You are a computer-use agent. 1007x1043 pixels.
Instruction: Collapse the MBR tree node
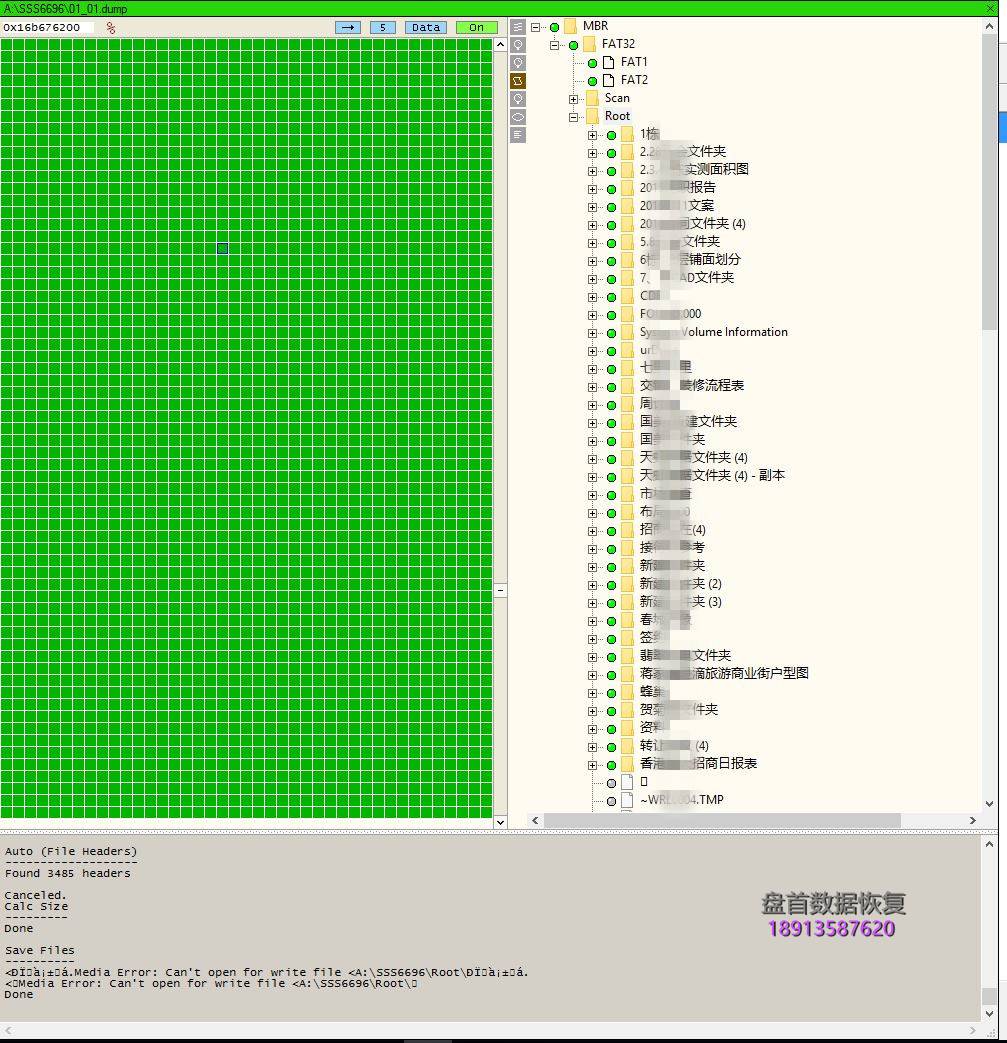535,27
